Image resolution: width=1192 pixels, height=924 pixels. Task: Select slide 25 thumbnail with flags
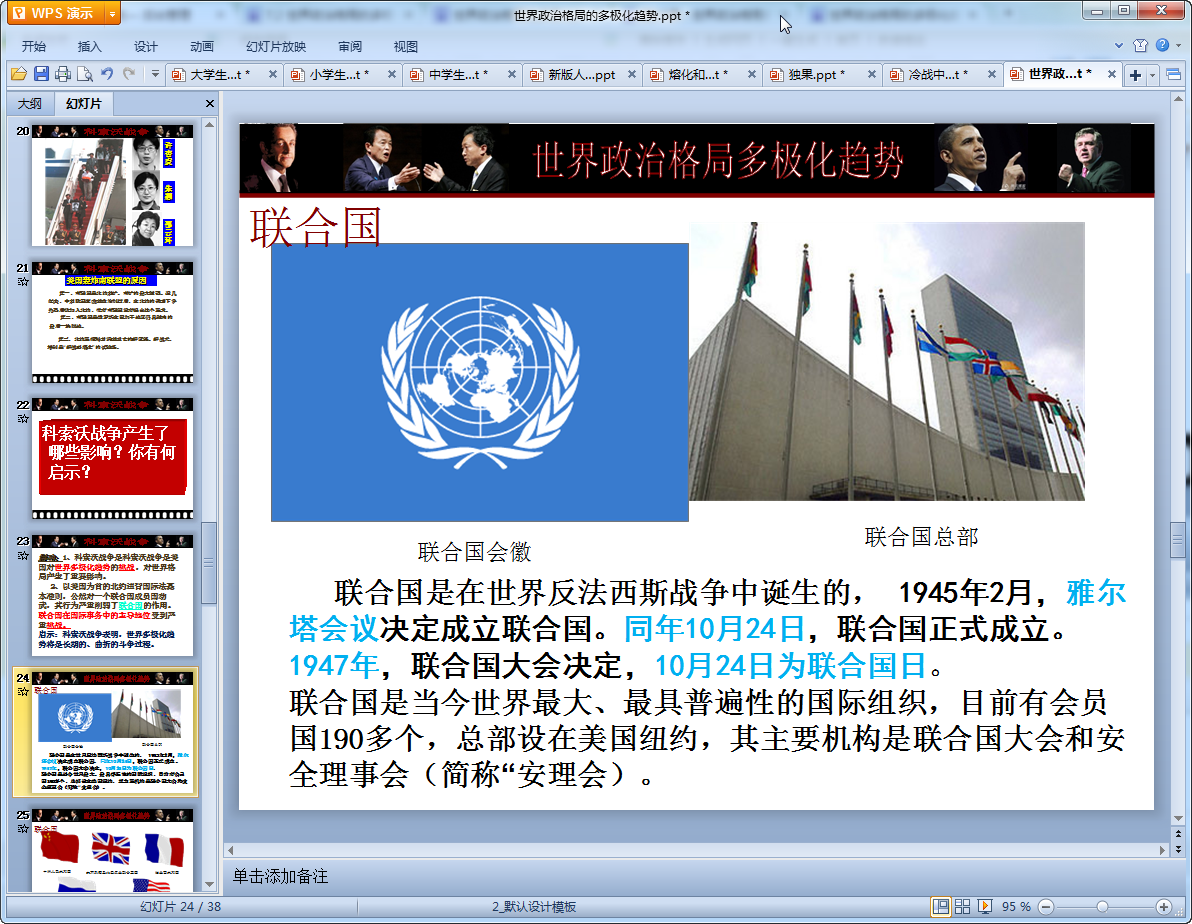pyautogui.click(x=113, y=850)
